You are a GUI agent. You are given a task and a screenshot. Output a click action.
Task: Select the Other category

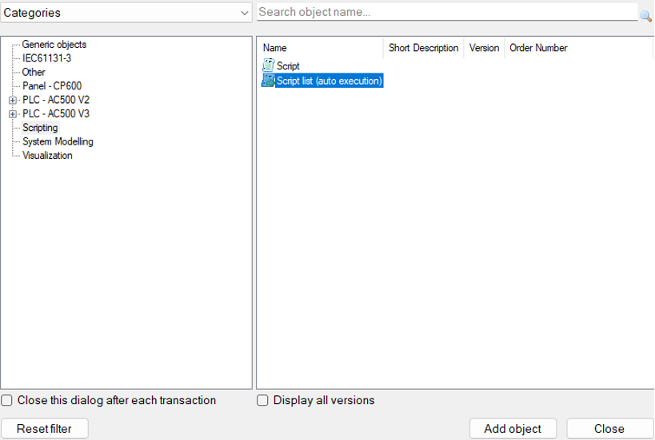tap(34, 72)
